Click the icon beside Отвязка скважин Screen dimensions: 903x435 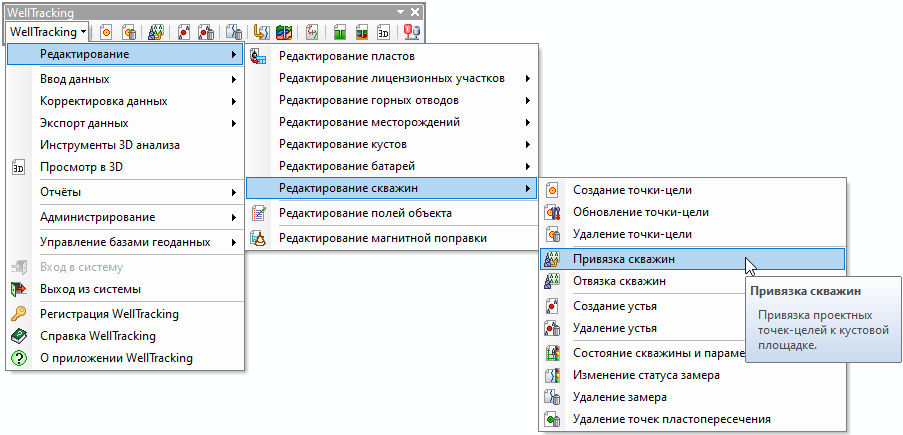click(553, 281)
